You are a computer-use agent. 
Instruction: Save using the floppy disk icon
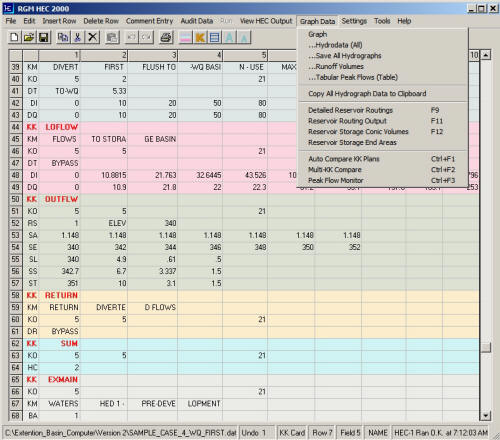click(44, 37)
